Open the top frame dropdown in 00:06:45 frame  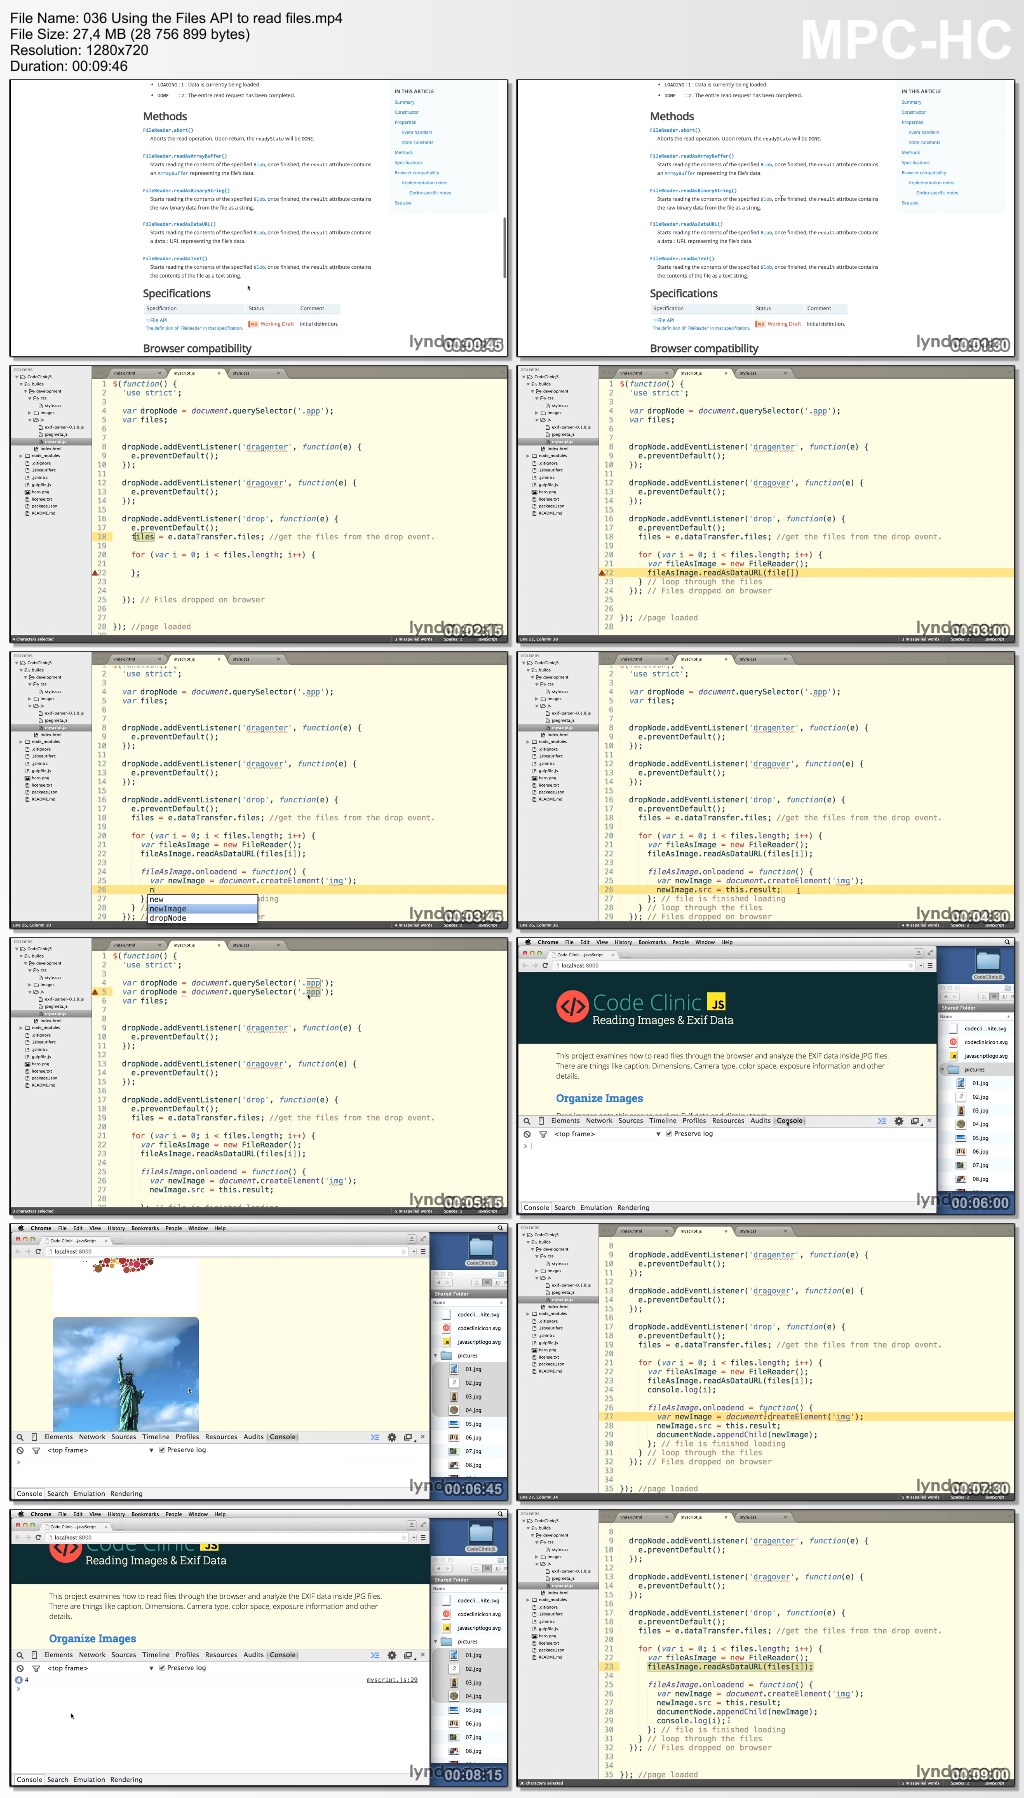click(x=98, y=1450)
